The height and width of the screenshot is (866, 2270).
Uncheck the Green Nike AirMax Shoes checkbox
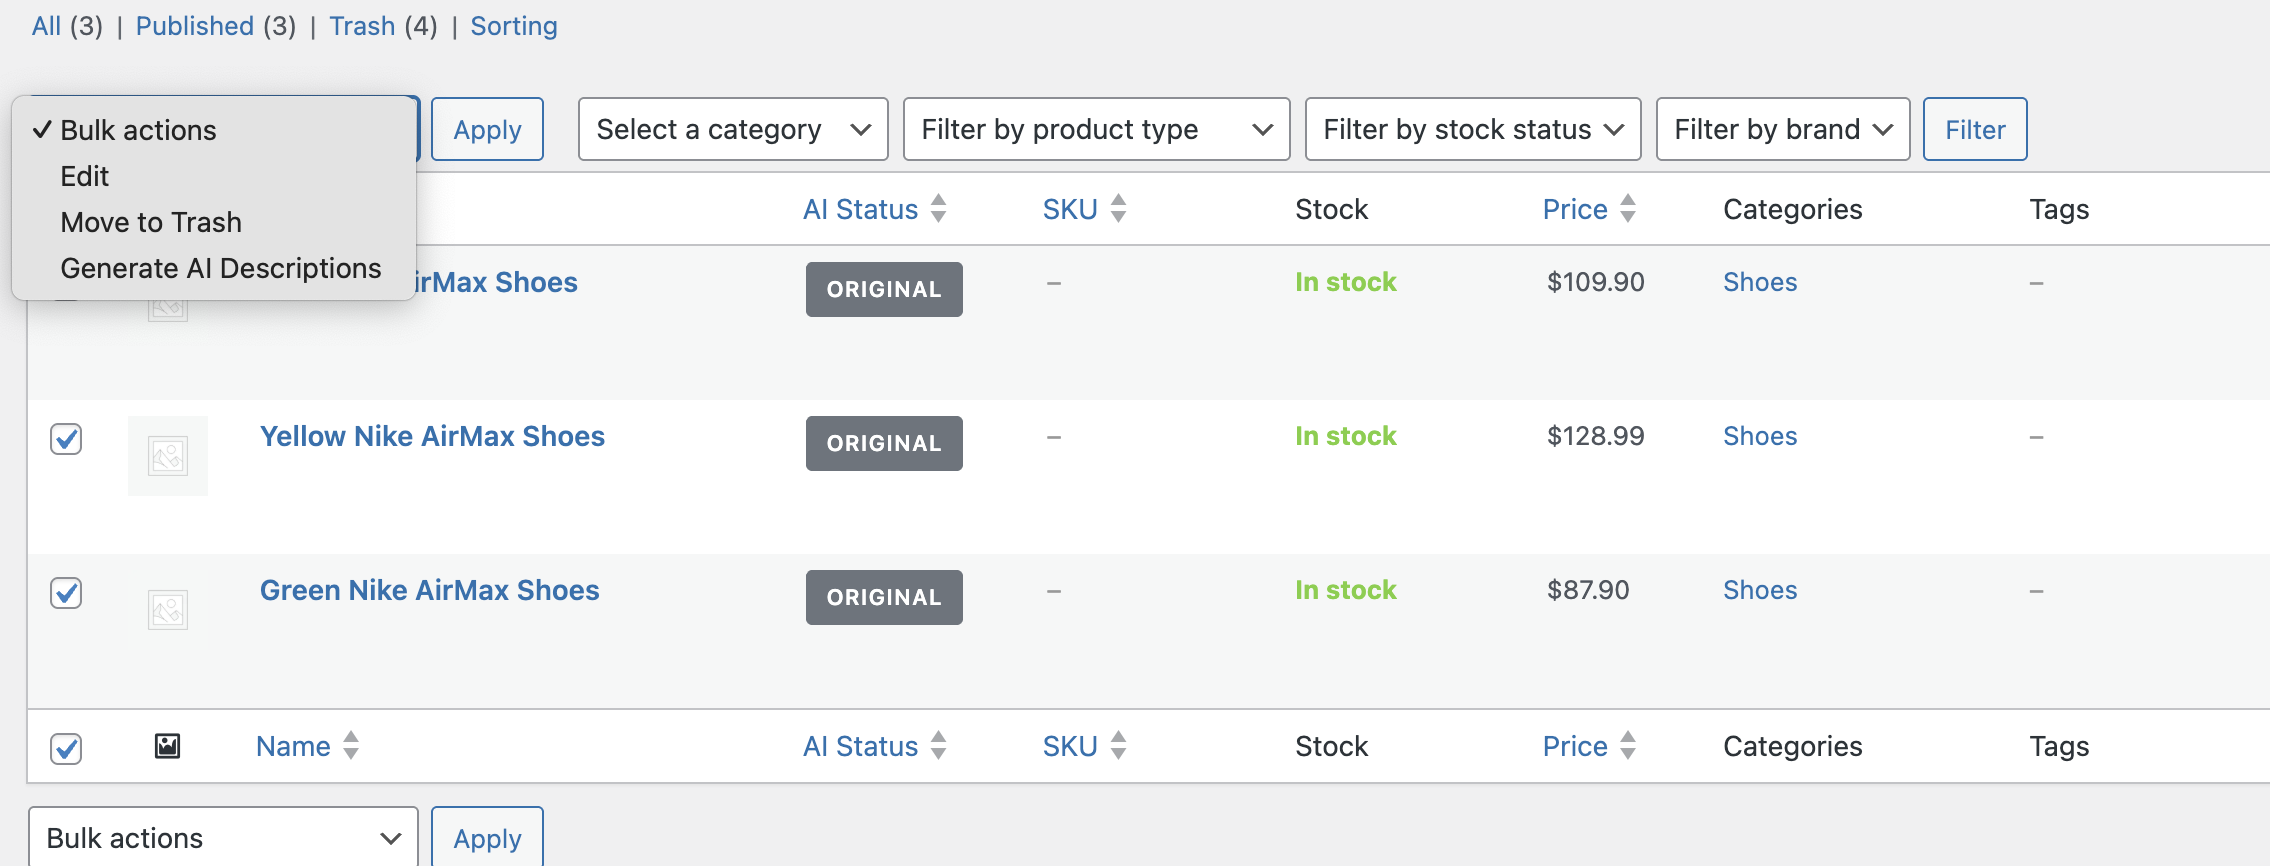point(66,593)
